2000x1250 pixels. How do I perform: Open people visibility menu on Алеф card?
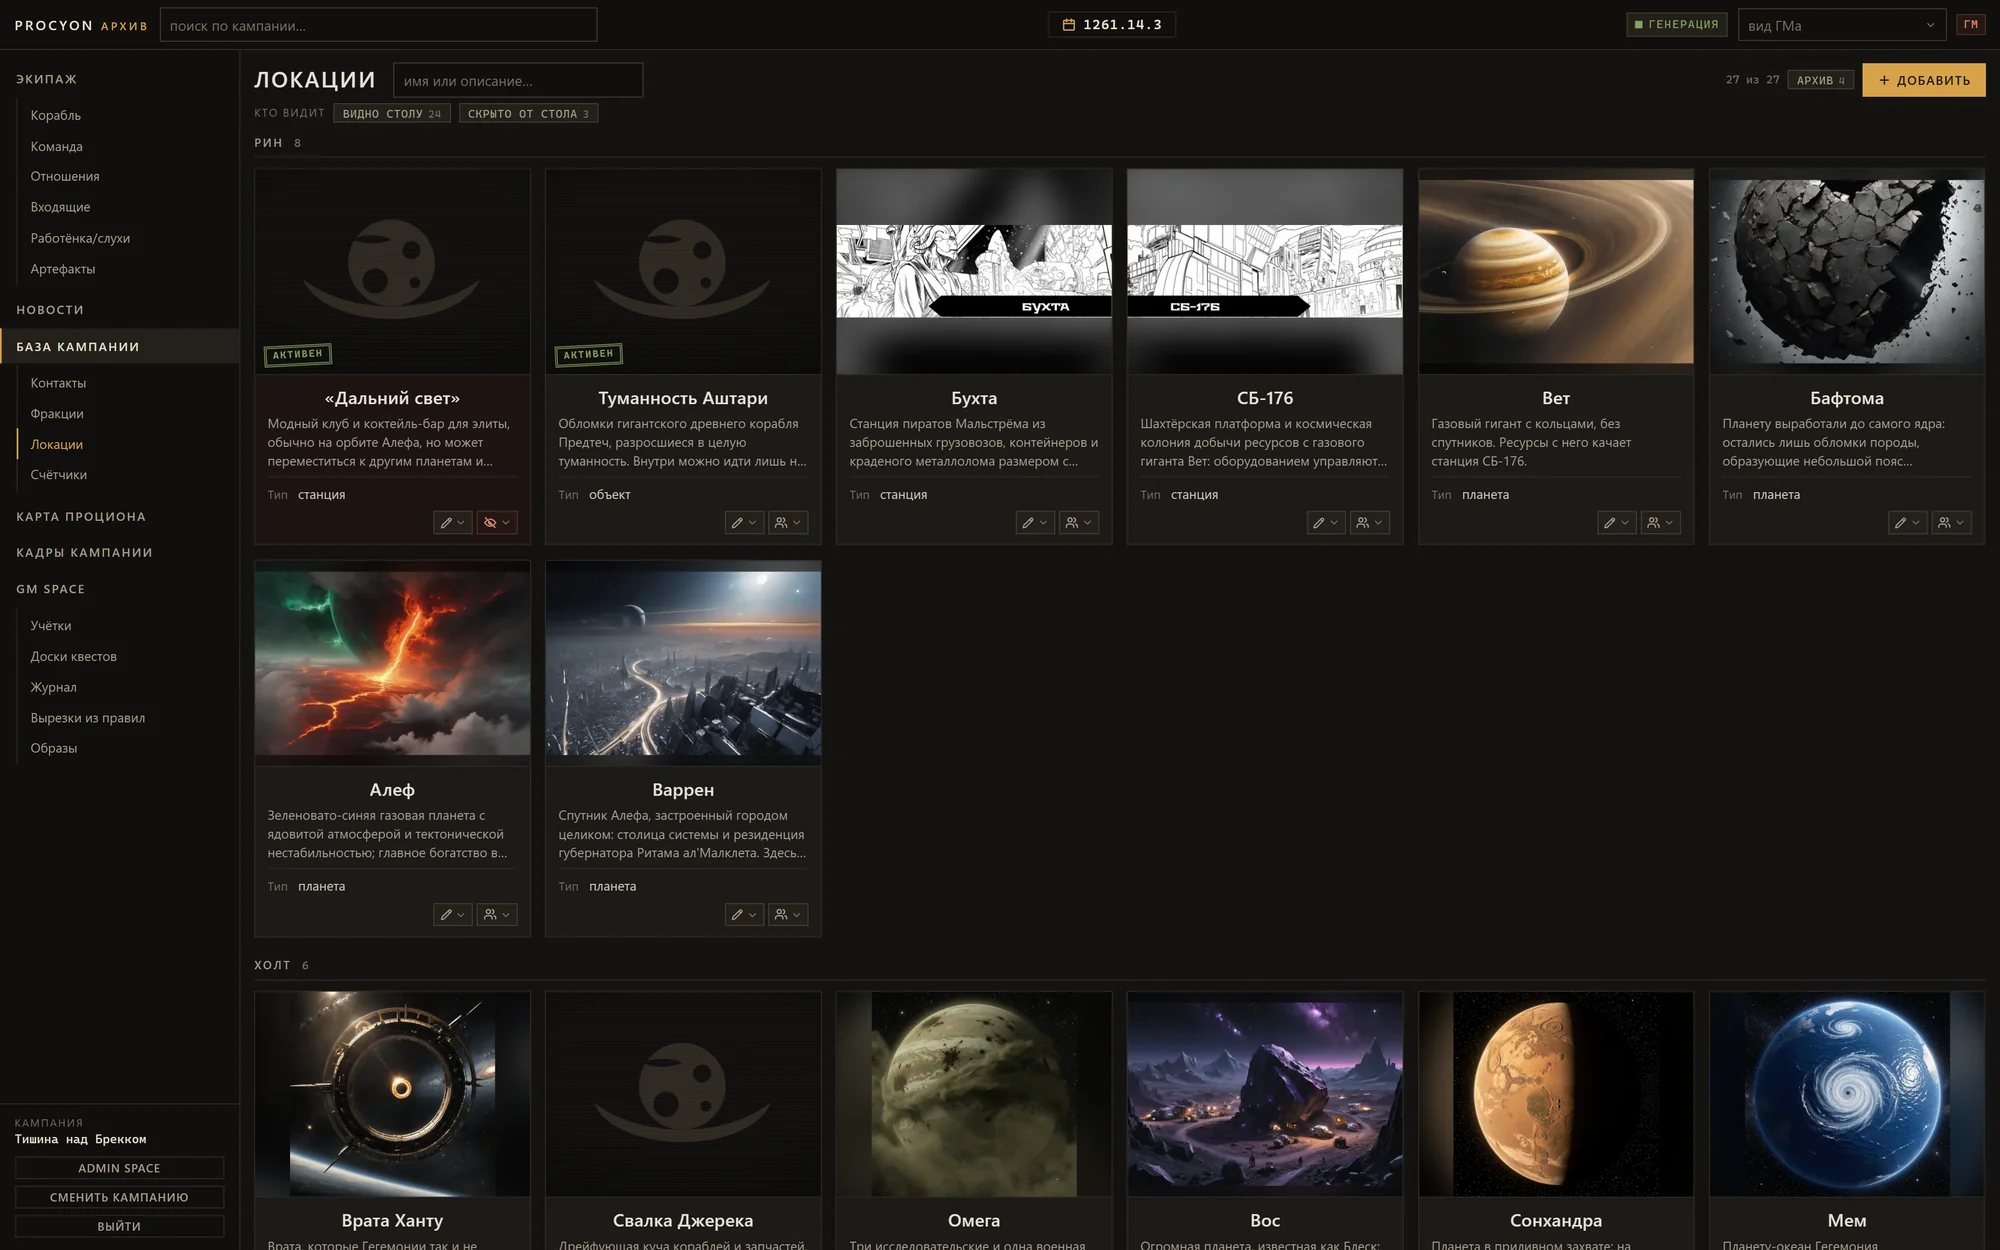[x=497, y=915]
